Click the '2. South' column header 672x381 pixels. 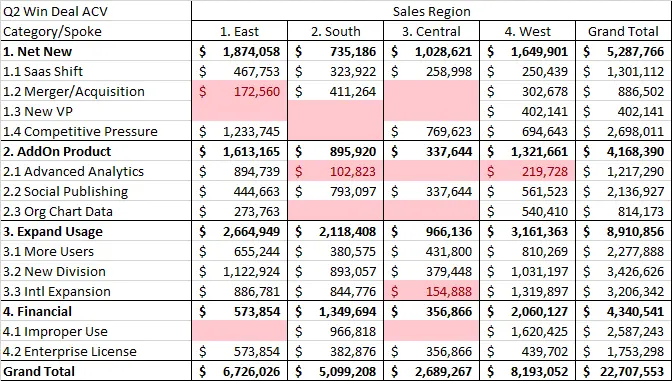[336, 31]
